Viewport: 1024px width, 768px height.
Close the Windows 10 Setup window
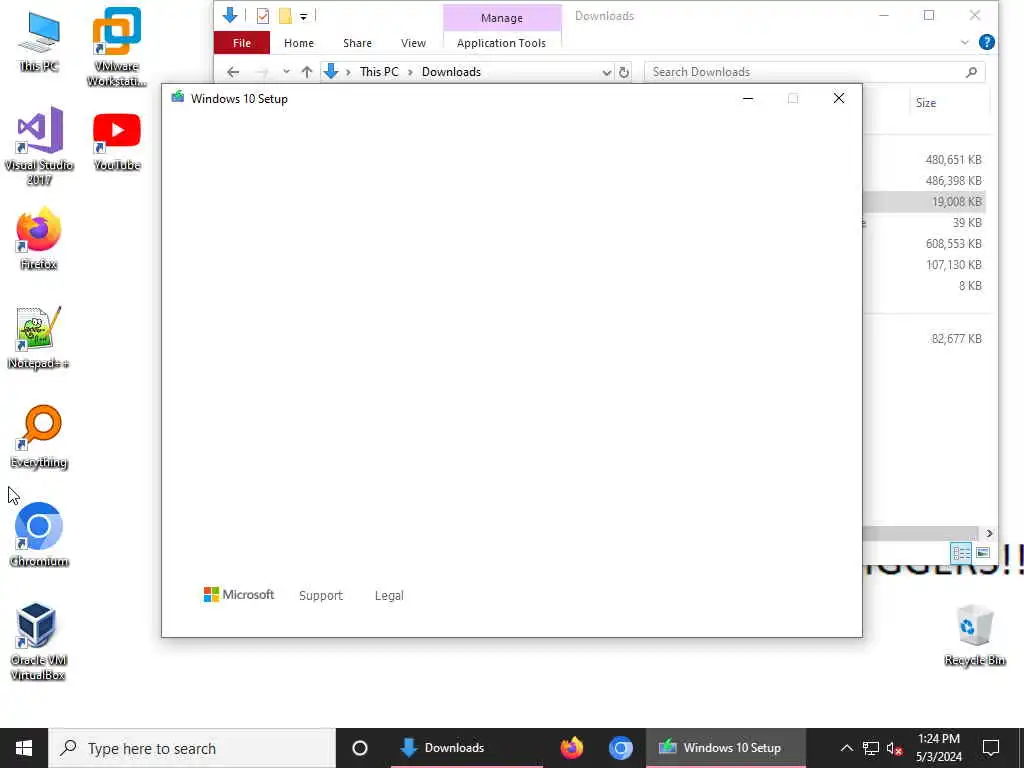(x=839, y=99)
